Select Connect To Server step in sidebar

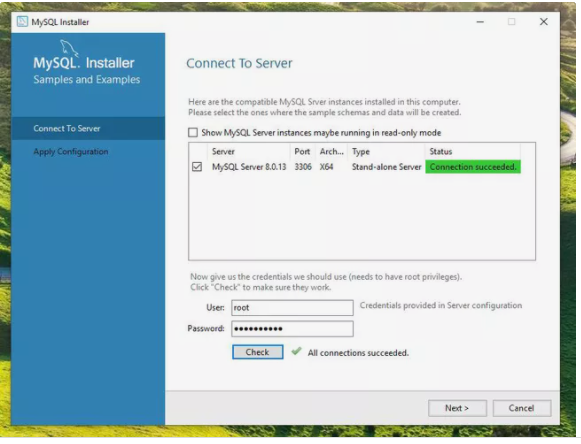(x=88, y=128)
